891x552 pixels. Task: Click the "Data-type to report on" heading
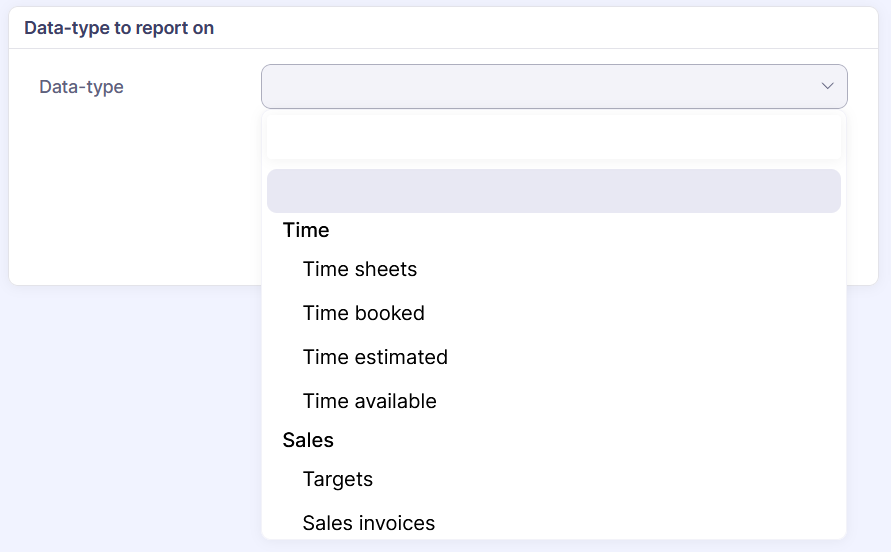[x=119, y=28]
